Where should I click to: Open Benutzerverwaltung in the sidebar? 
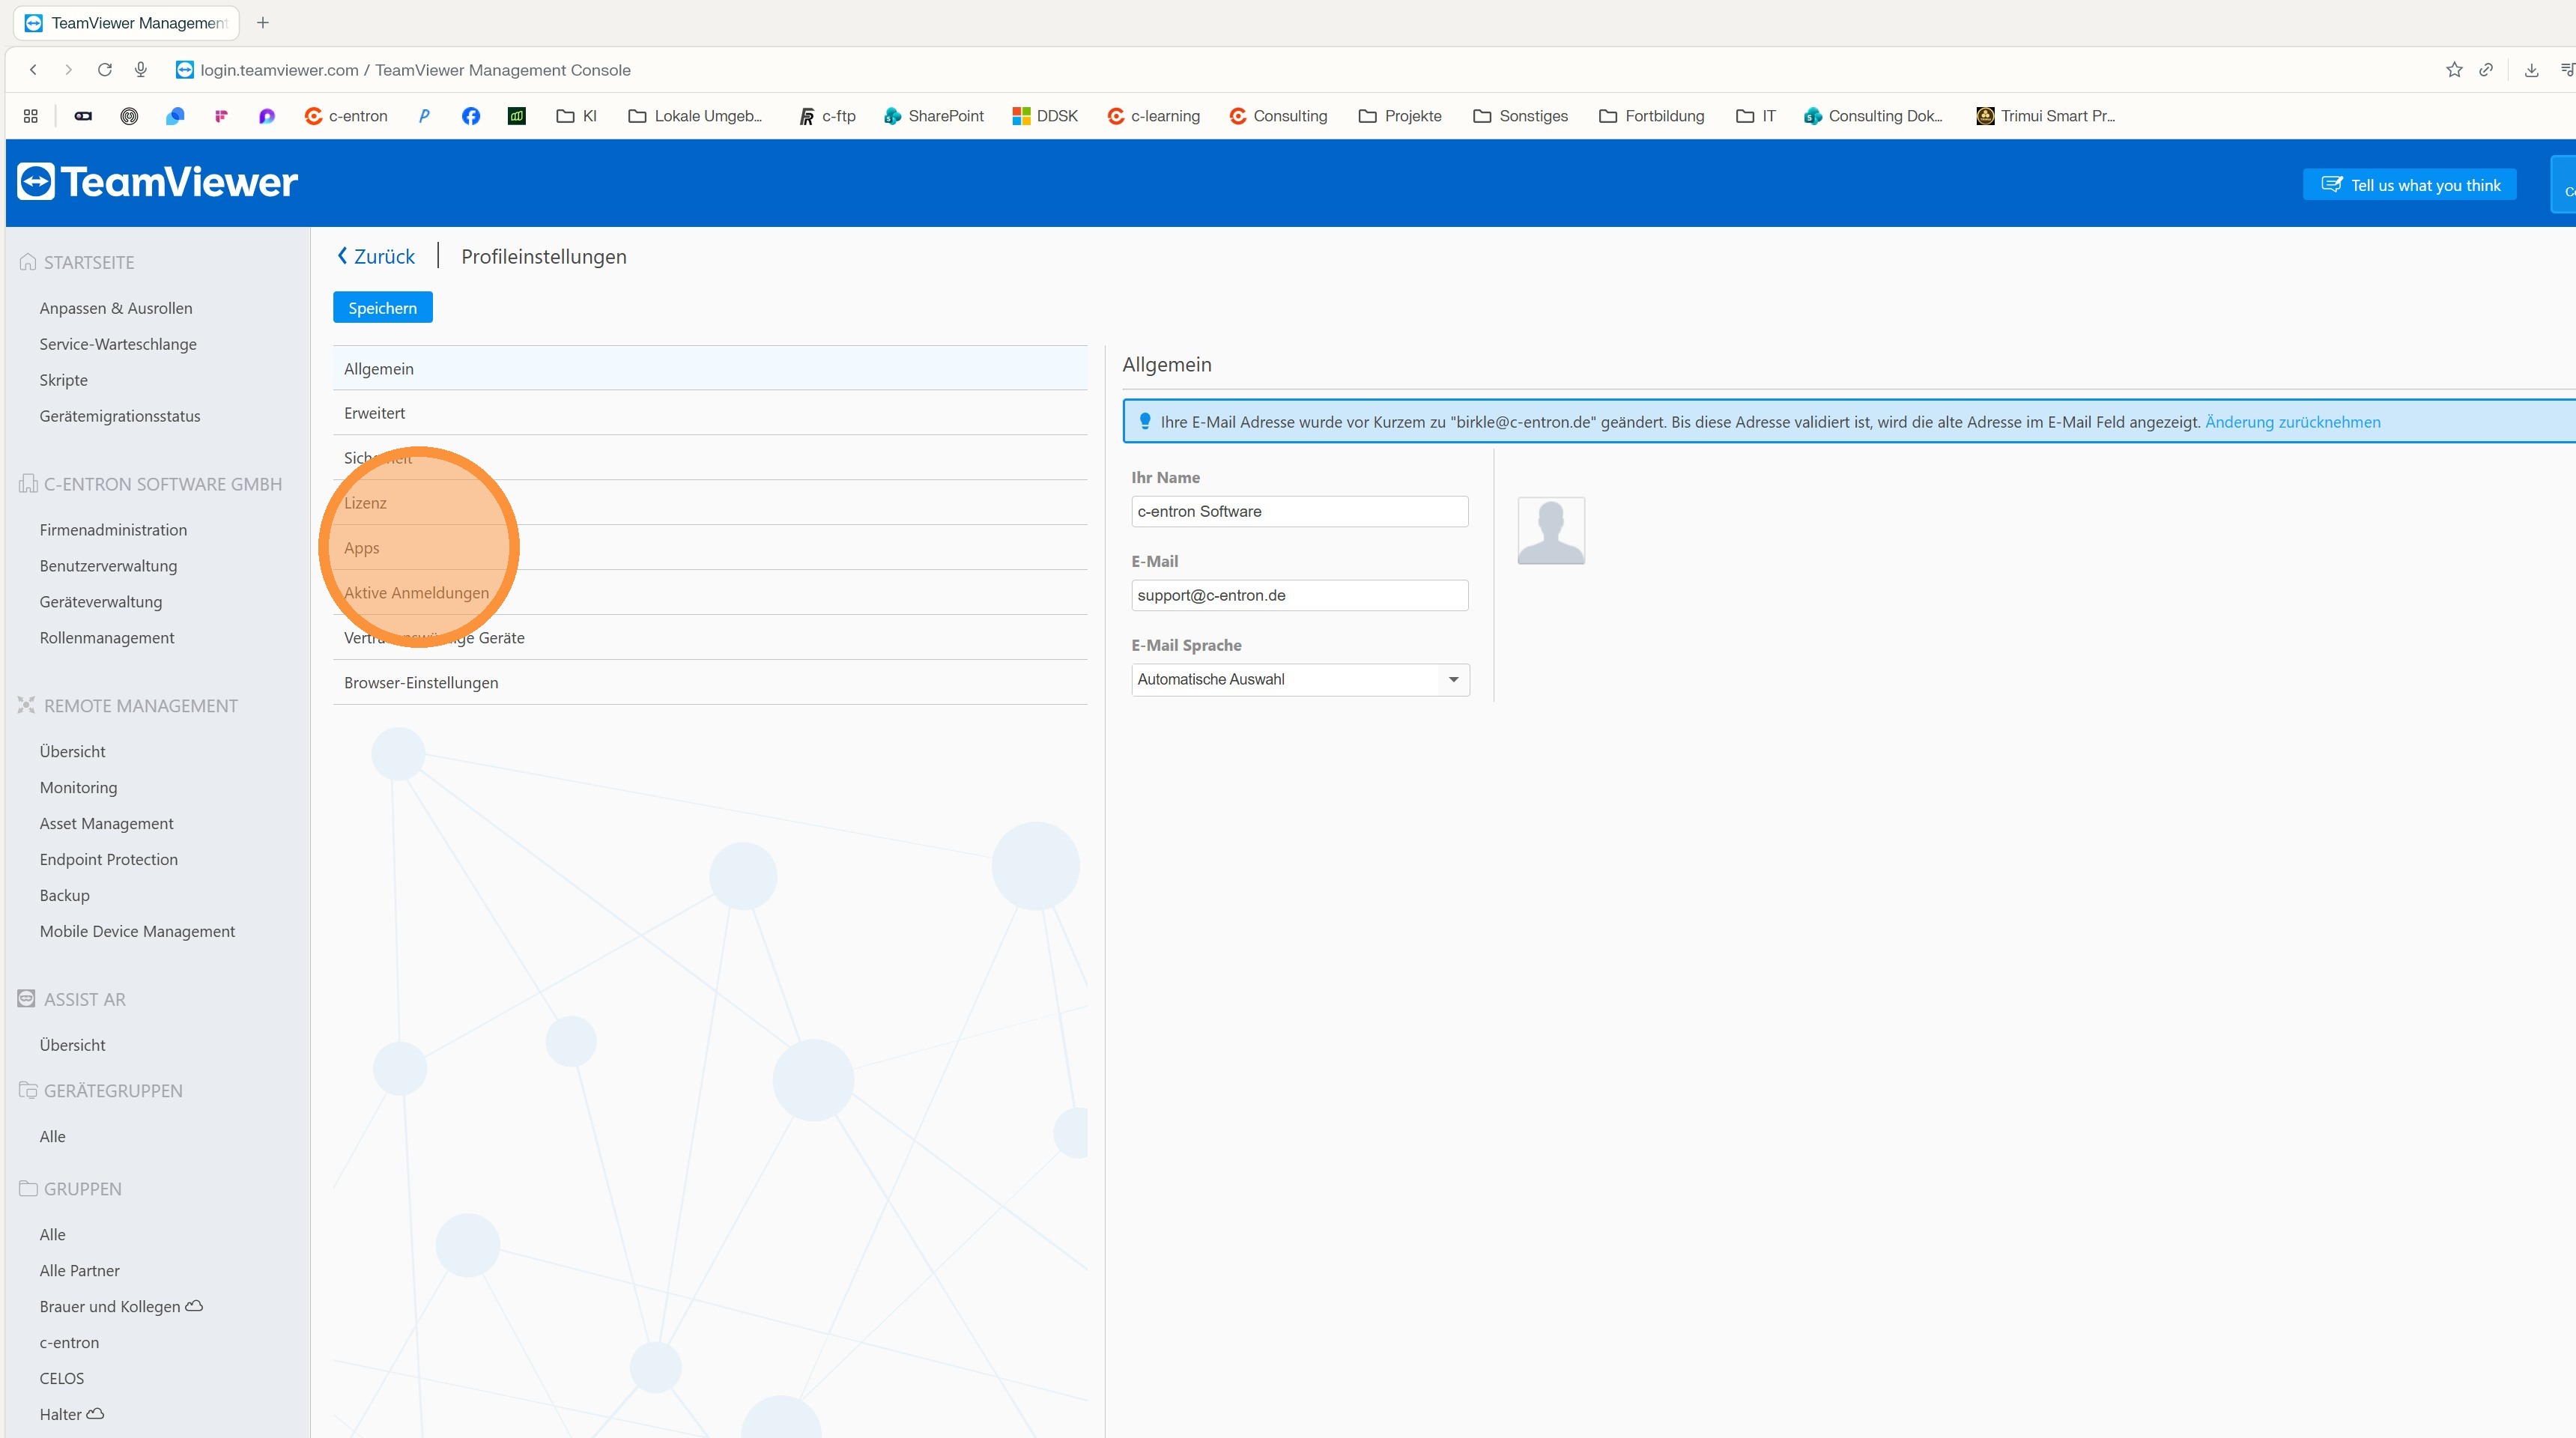(x=108, y=566)
